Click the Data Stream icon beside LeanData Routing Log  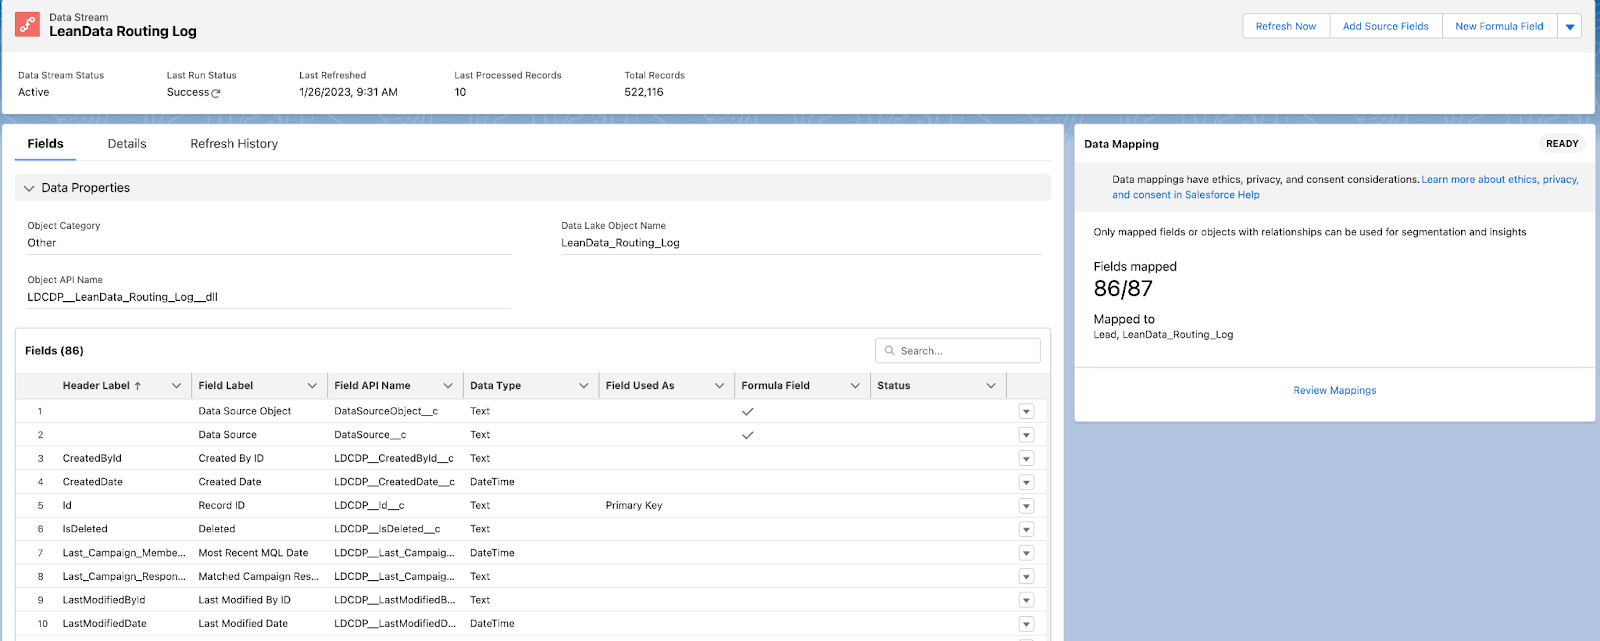[27, 24]
